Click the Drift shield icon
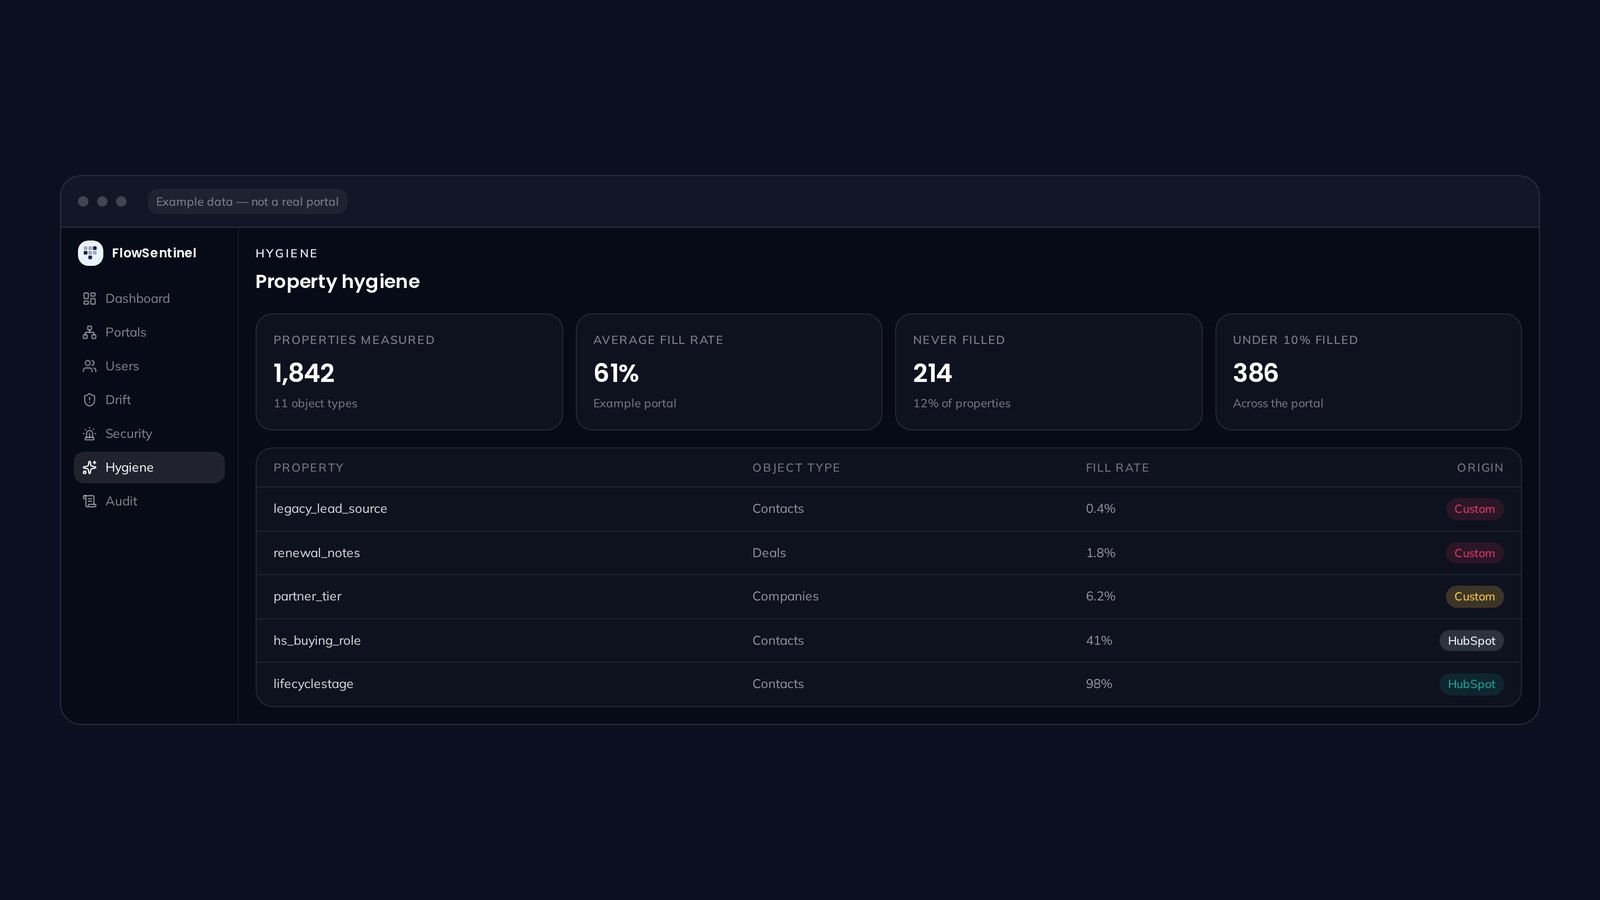The height and width of the screenshot is (900, 1600). click(x=89, y=400)
